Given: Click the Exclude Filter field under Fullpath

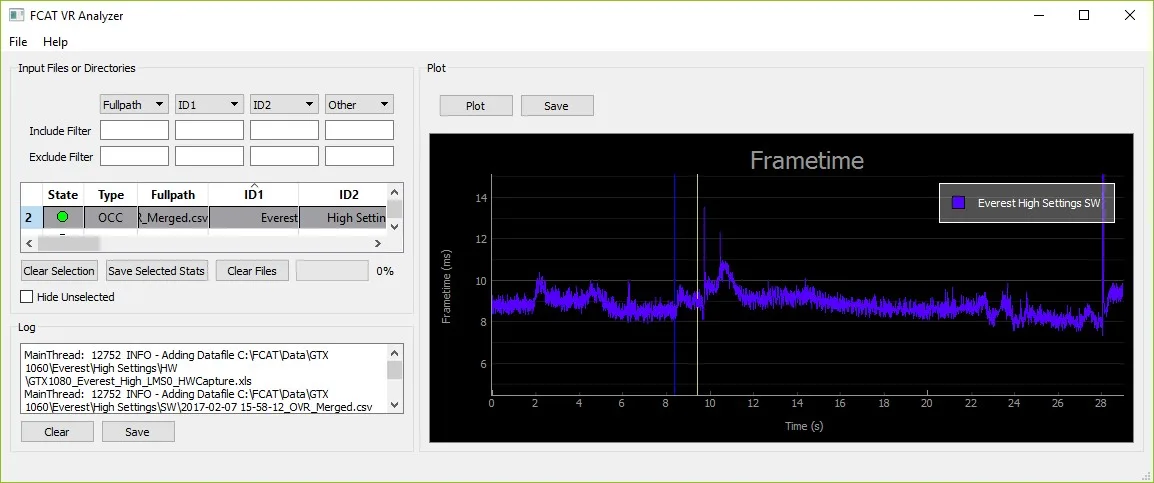Looking at the screenshot, I should (134, 156).
